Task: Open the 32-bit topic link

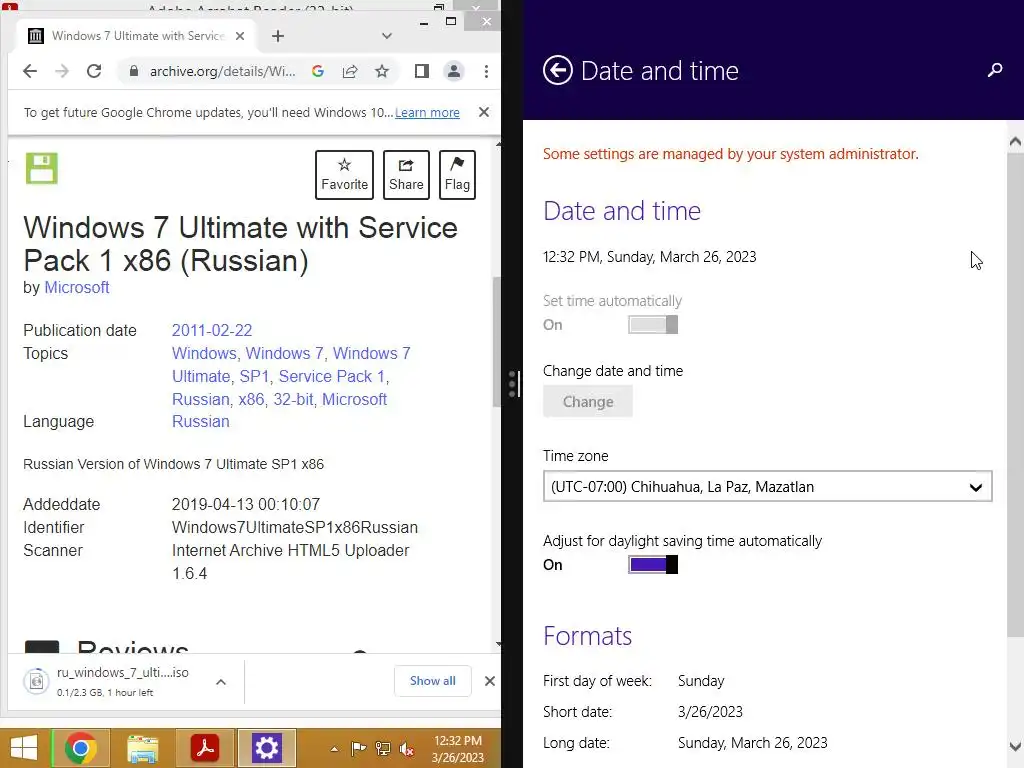Action: pos(293,399)
